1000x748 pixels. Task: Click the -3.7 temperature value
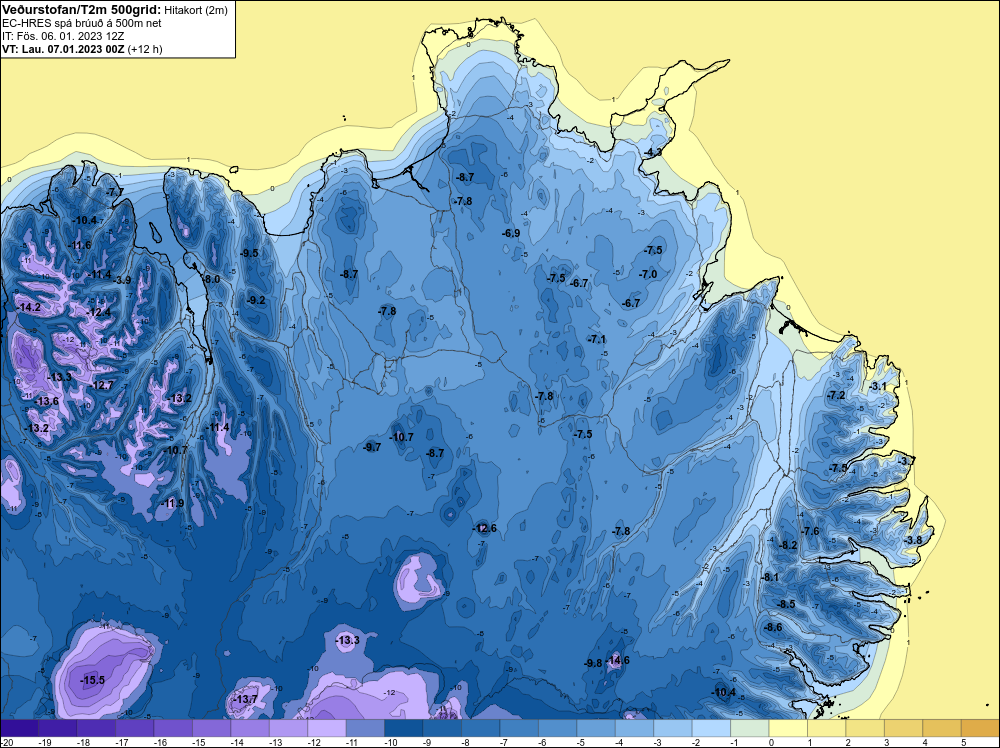tap(907, 461)
